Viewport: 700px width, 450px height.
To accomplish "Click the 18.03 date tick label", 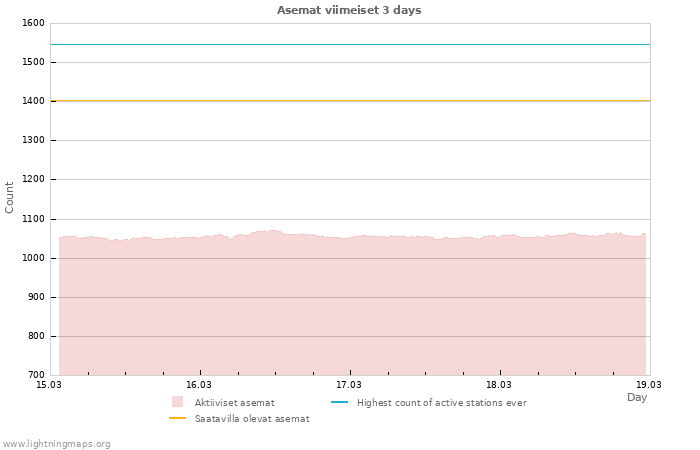I will pos(499,384).
